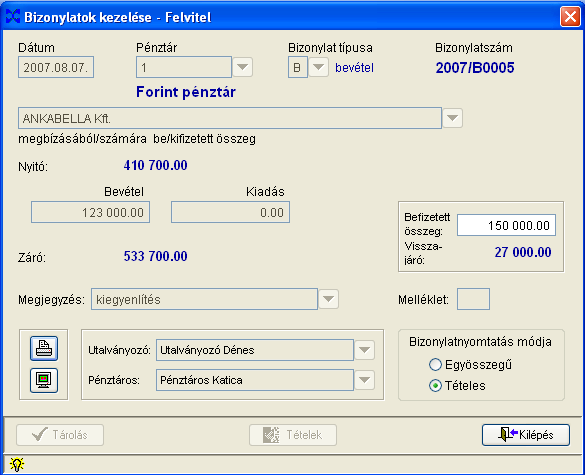Click the printer icon button
This screenshot has width=585, height=475.
[44, 349]
